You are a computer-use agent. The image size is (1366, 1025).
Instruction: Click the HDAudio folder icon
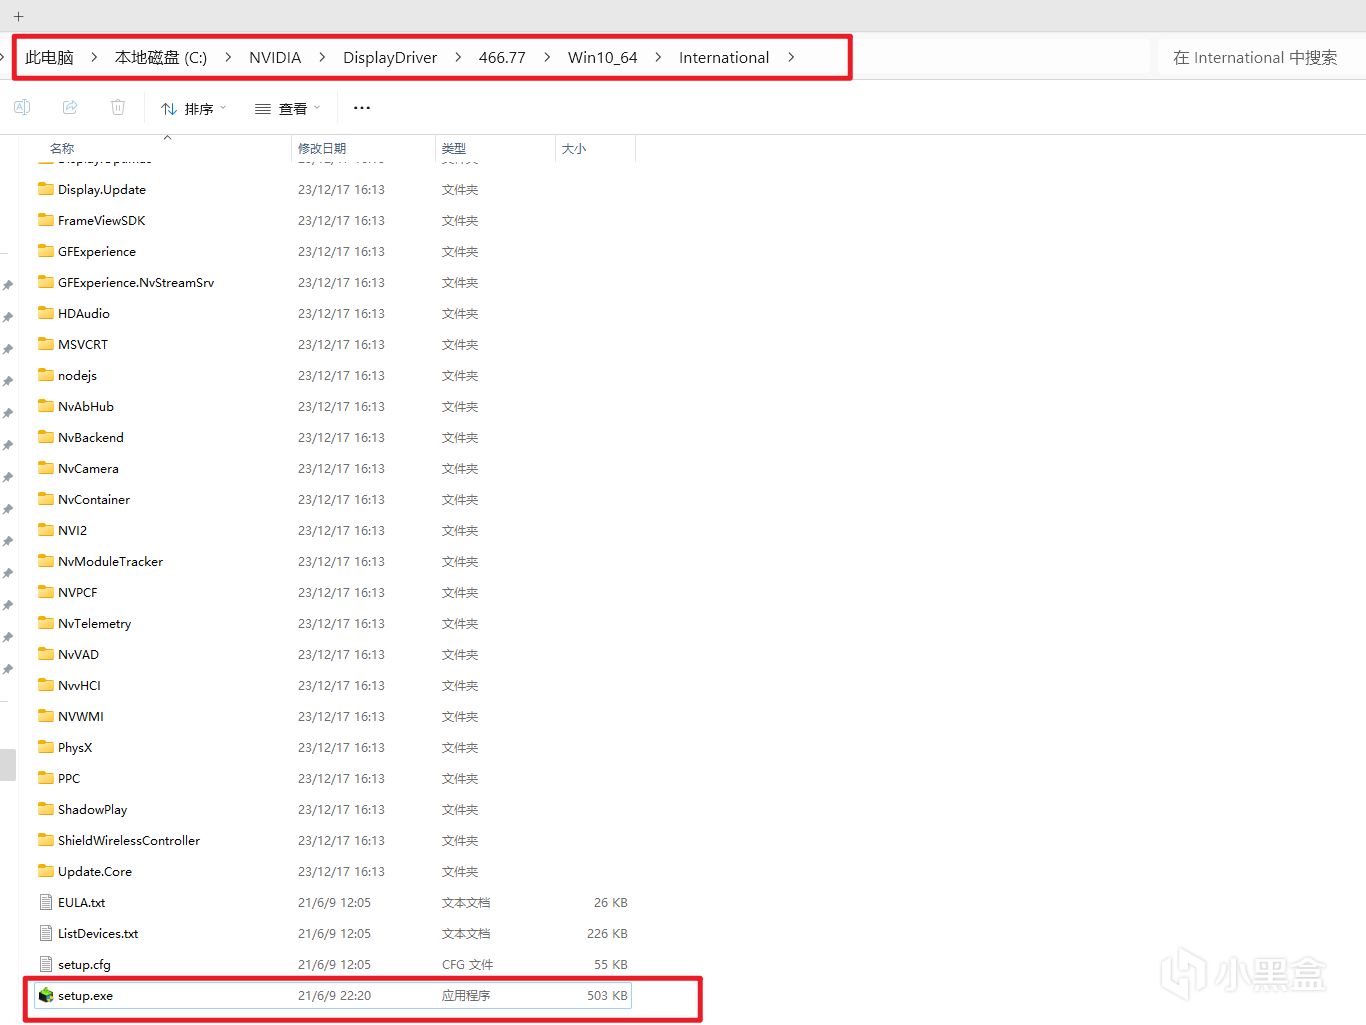46,313
